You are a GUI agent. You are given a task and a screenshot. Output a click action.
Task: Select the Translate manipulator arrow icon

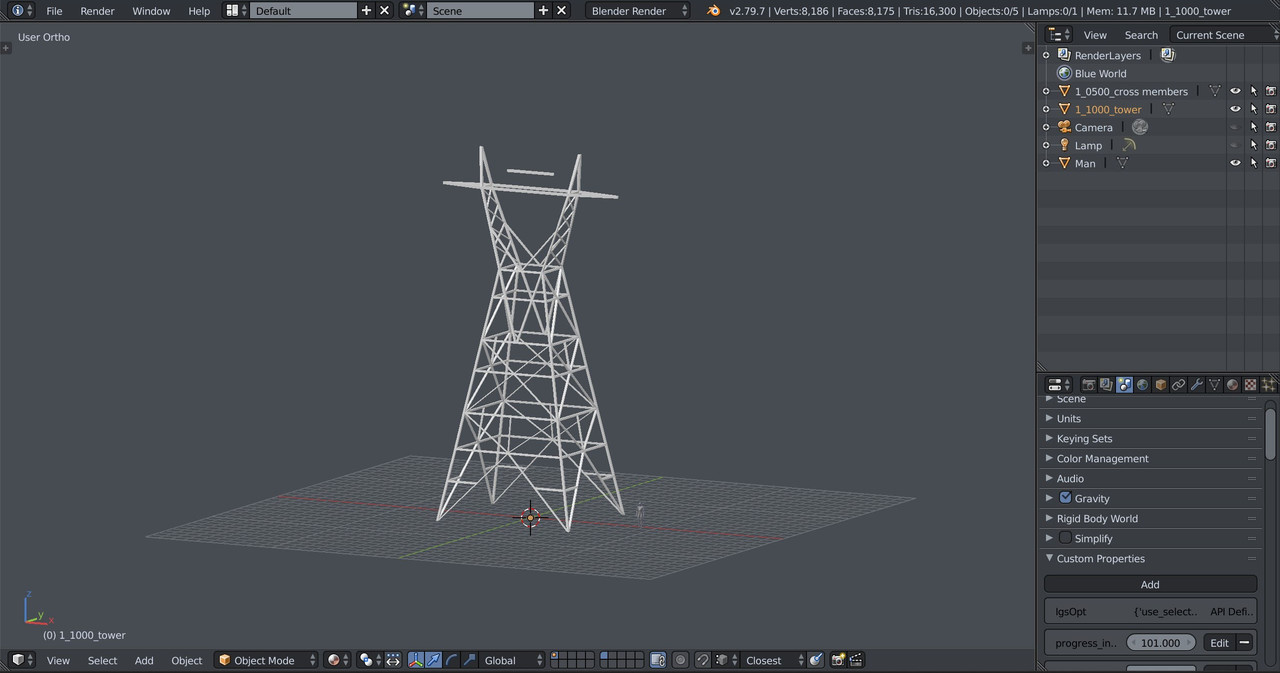click(433, 660)
